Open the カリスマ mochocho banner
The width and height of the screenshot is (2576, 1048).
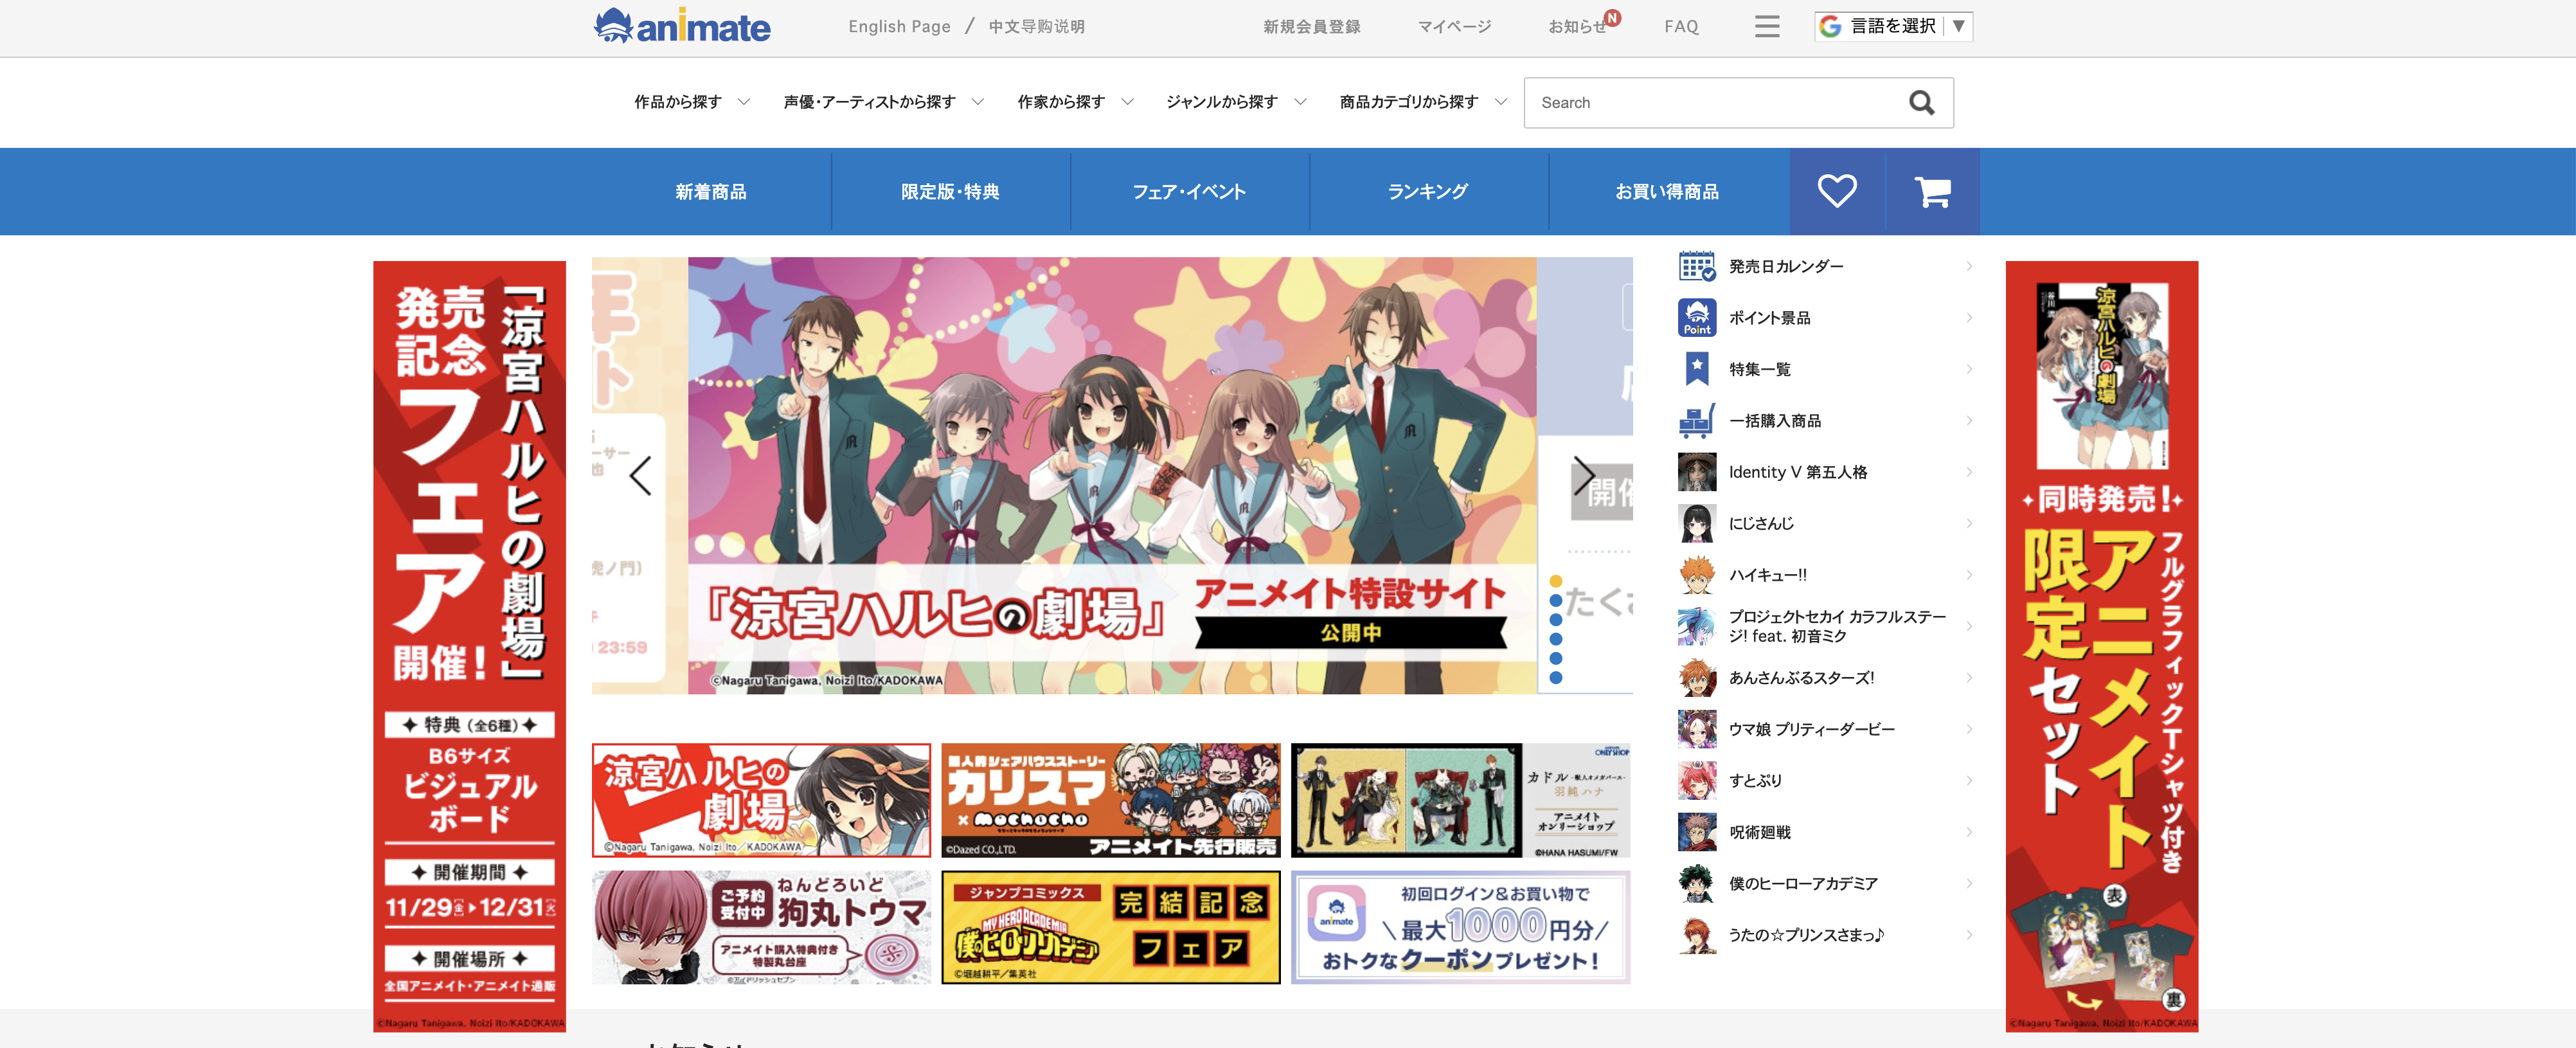tap(1110, 800)
